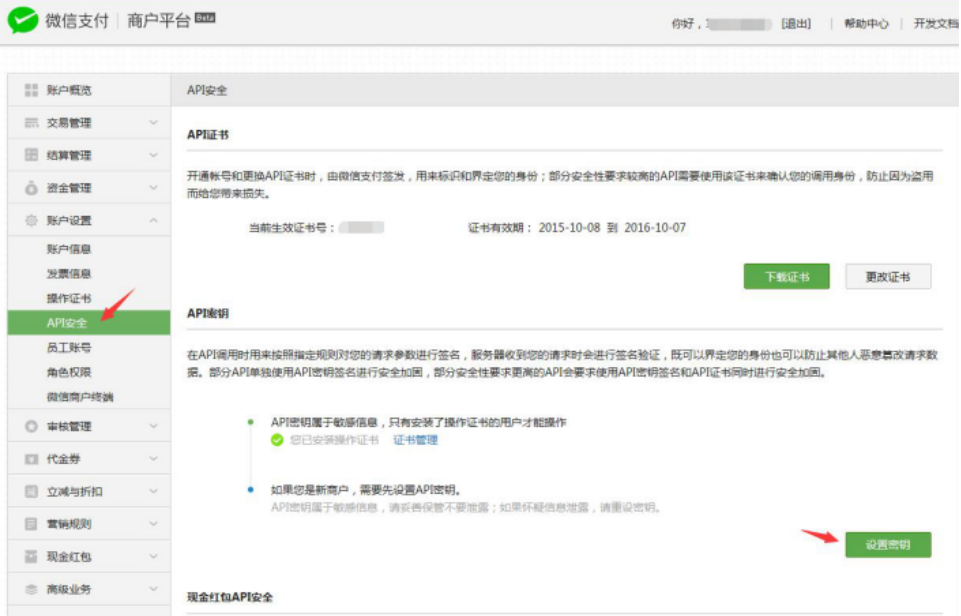Image resolution: width=961 pixels, height=616 pixels.
Task: Click the 设置密钥 button
Action: [x=888, y=545]
